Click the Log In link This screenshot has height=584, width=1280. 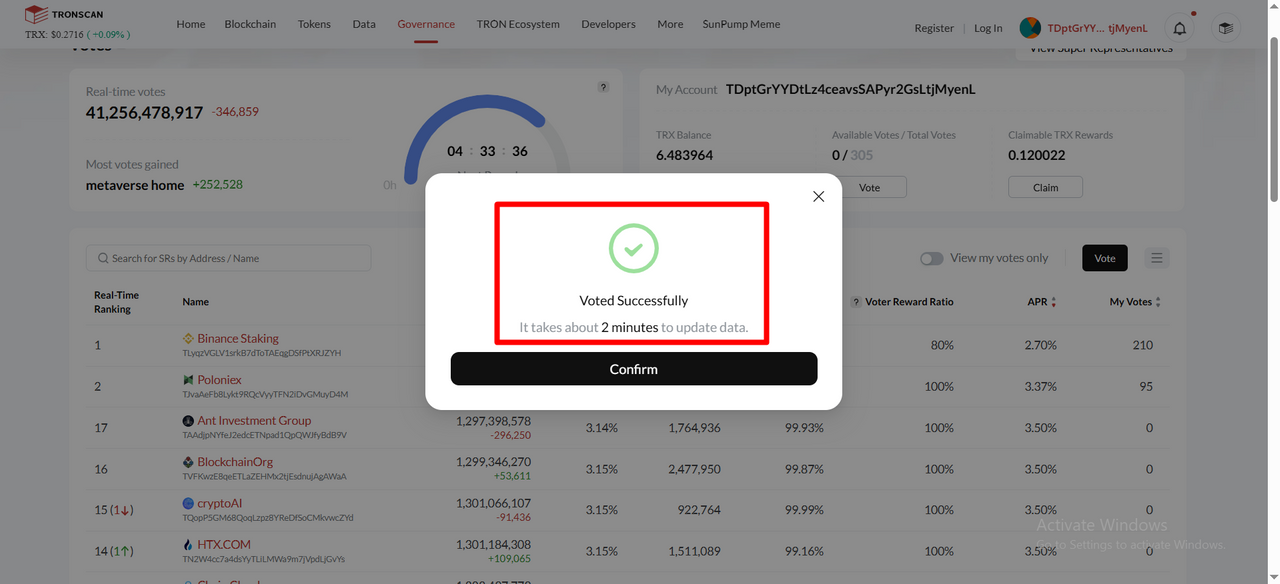coord(988,28)
